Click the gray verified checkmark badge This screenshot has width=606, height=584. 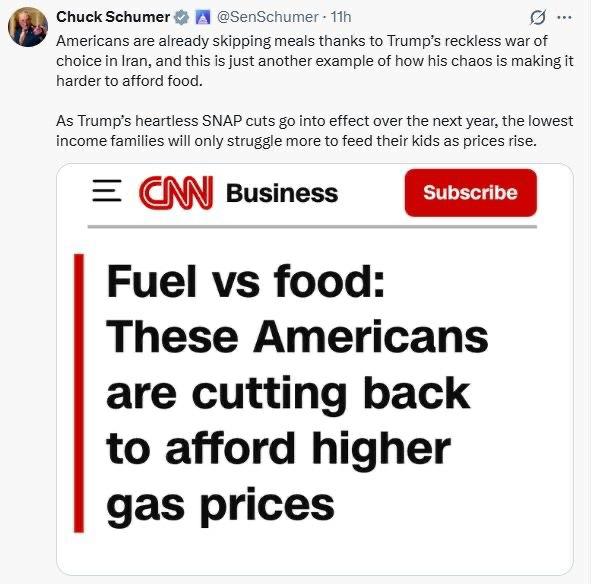tap(181, 17)
